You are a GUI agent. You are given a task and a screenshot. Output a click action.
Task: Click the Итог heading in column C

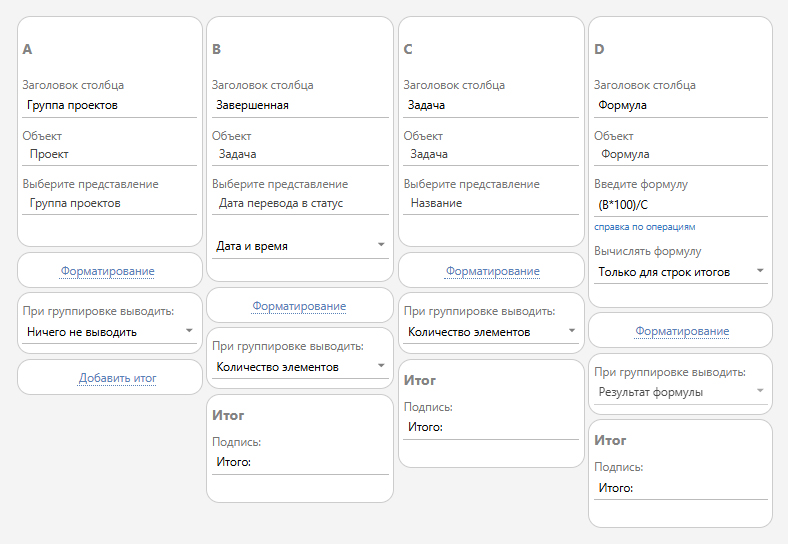[420, 381]
